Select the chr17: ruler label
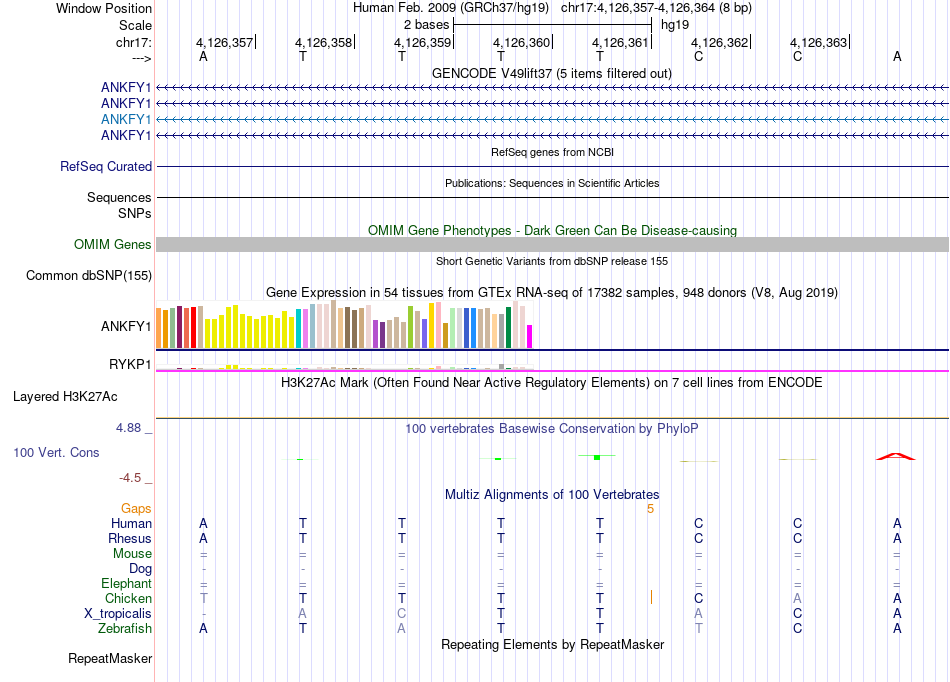The image size is (950, 682). tap(133, 42)
